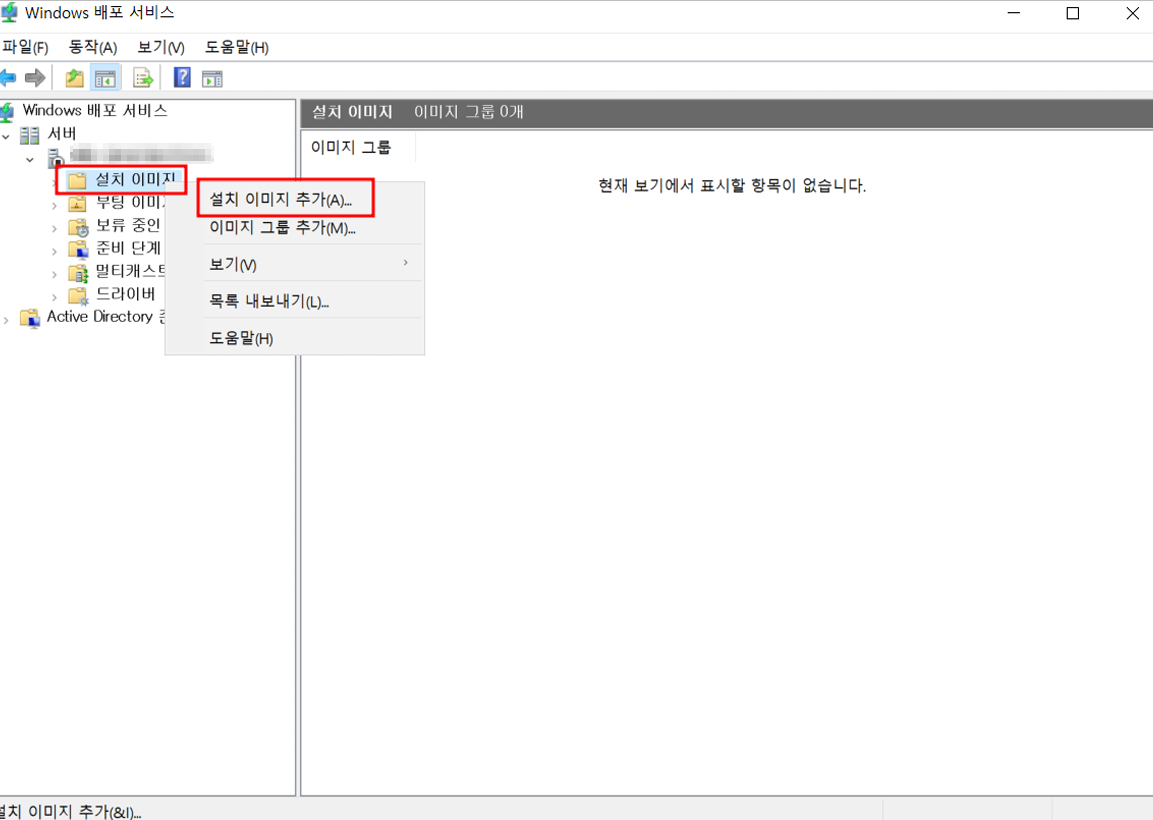Click the 이미지 그룹 0개 header text
The height and width of the screenshot is (820, 1153).
[468, 112]
